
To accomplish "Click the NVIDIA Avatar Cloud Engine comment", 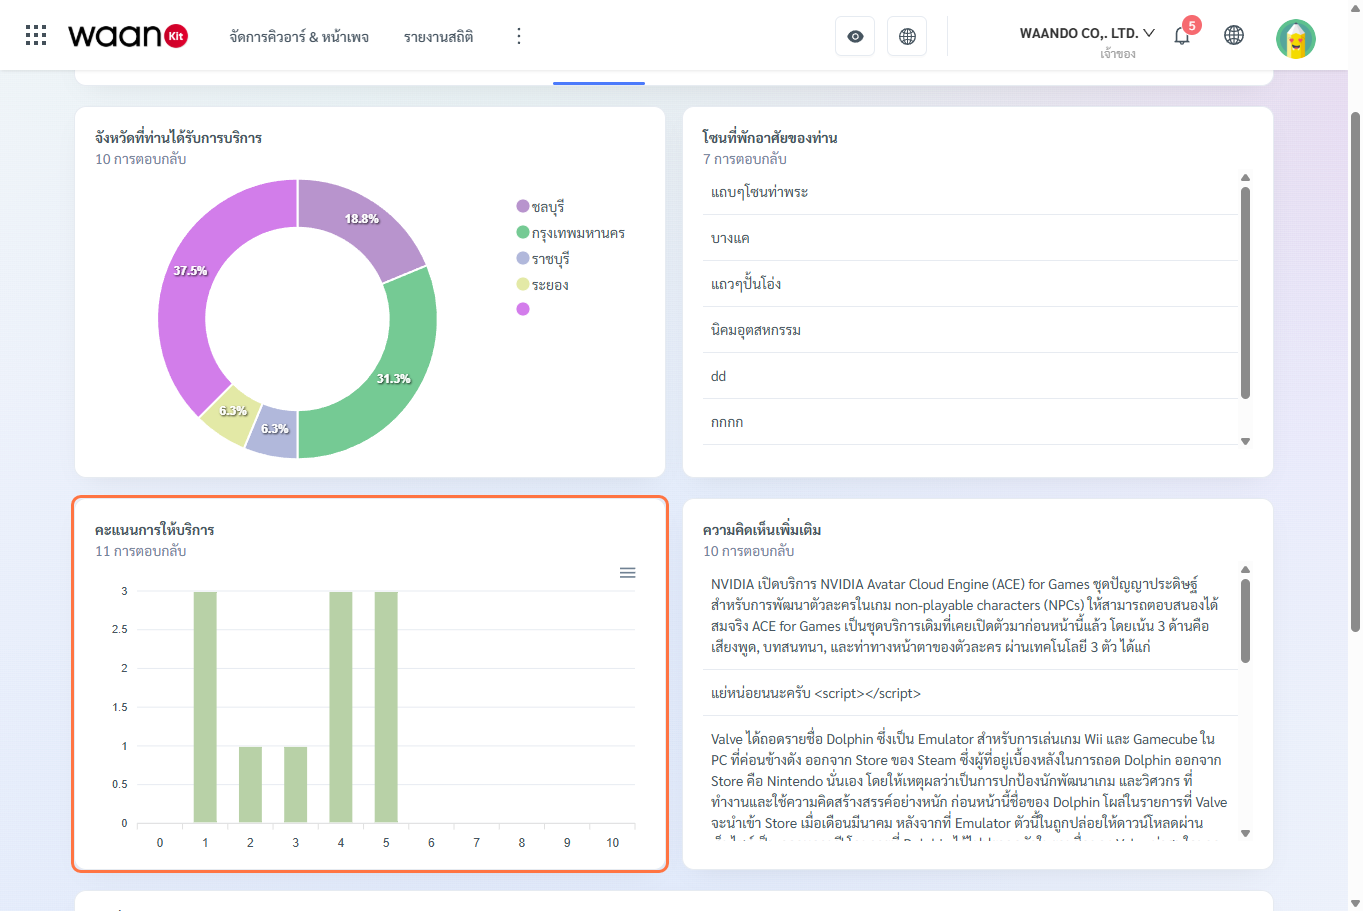I will point(970,615).
